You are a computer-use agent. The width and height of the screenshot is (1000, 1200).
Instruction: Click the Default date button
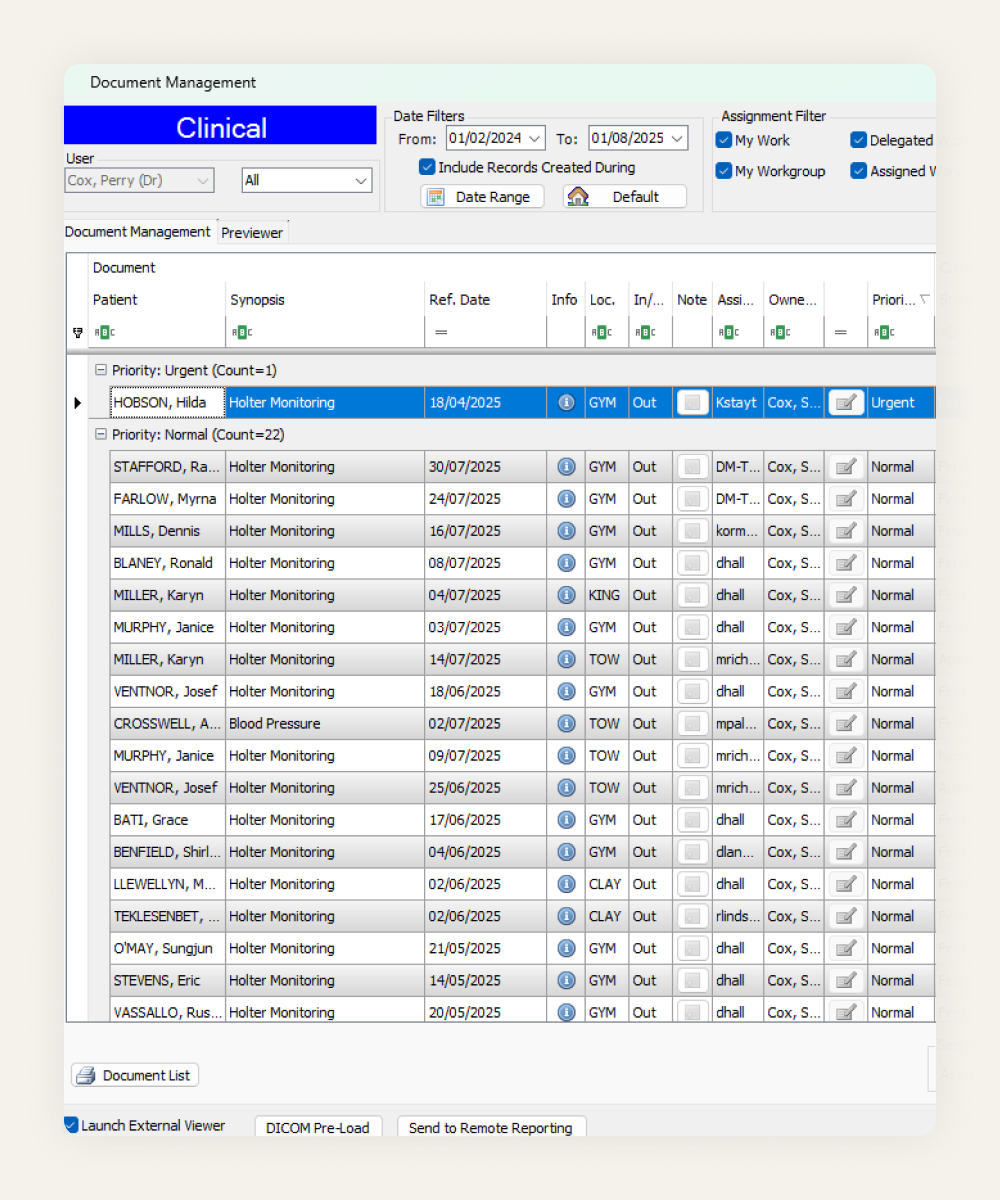(x=625, y=197)
